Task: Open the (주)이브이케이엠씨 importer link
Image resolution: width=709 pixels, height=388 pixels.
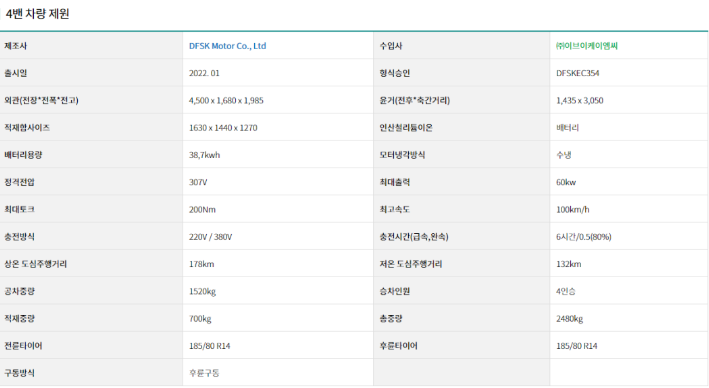Action: pyautogui.click(x=586, y=46)
